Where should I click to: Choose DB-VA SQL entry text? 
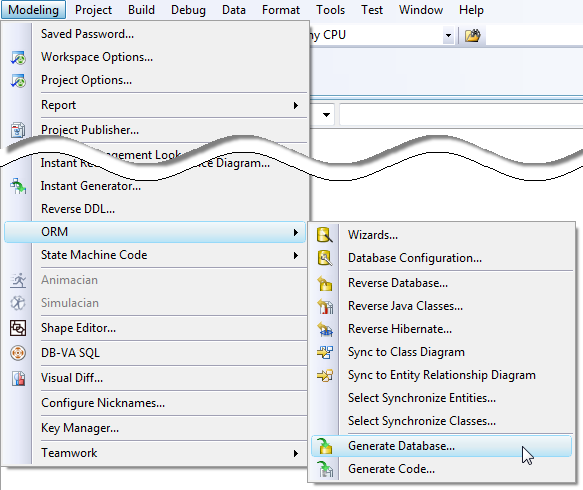point(70,352)
